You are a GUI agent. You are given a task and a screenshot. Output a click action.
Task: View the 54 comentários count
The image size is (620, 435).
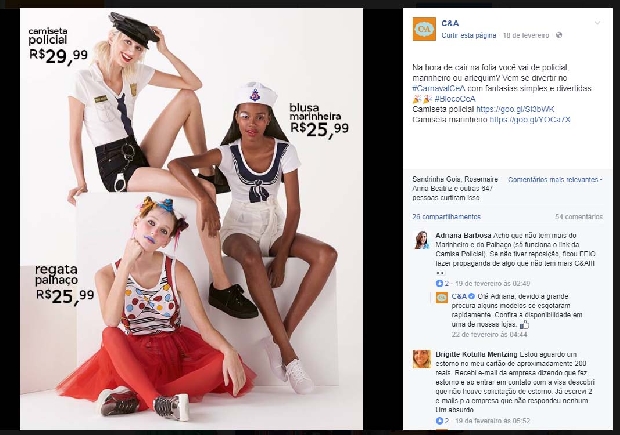[x=579, y=217]
